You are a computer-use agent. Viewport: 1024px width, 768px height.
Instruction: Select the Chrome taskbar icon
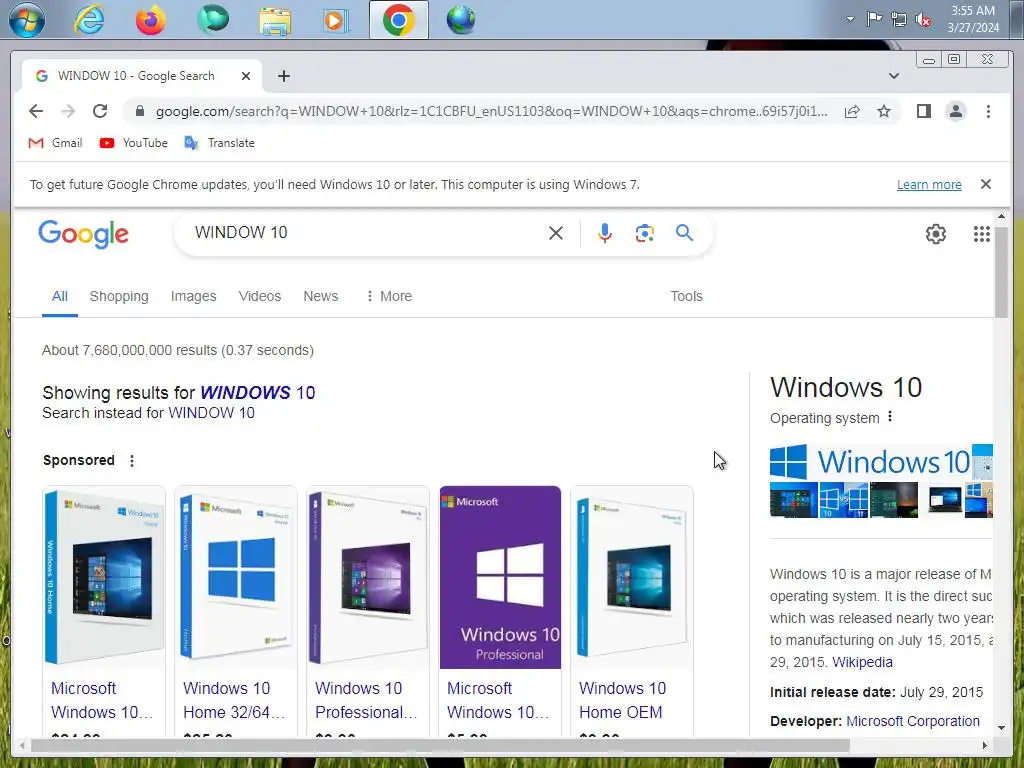398,20
